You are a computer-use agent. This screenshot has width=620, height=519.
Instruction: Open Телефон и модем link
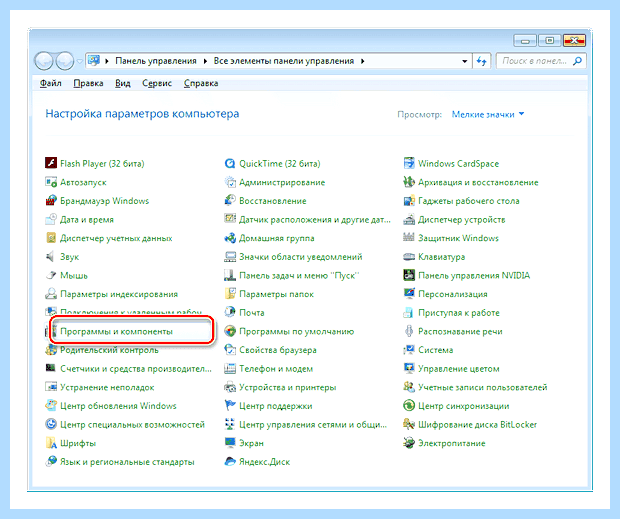coord(276,368)
